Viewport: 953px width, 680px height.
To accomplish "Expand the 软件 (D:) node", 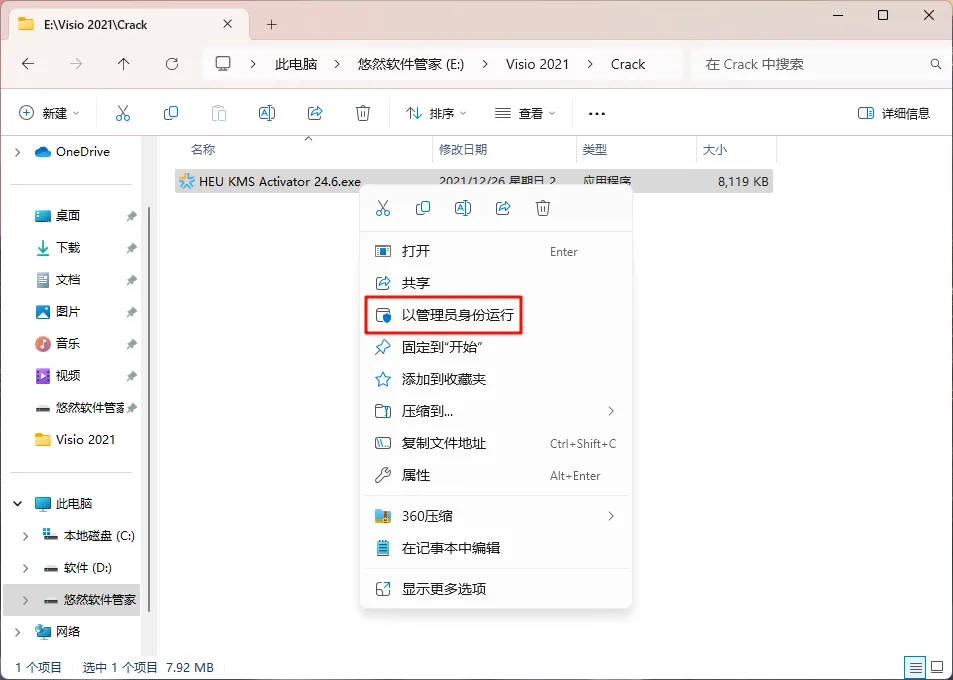I will click(x=26, y=568).
